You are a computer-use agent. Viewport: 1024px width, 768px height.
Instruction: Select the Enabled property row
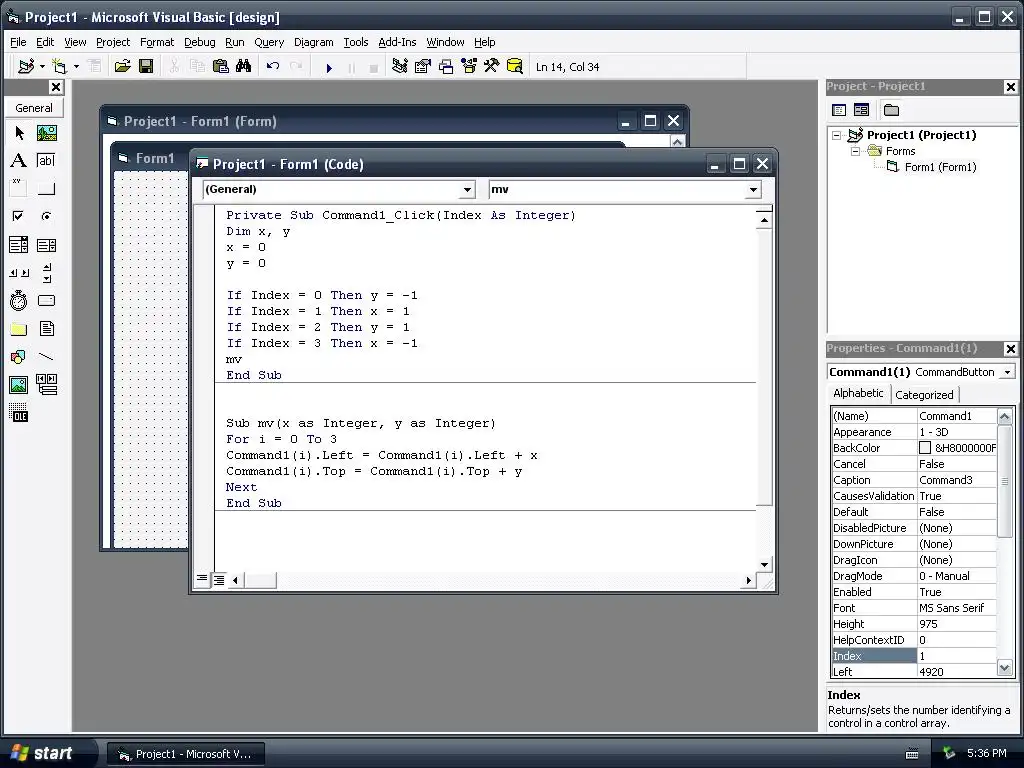tap(914, 592)
